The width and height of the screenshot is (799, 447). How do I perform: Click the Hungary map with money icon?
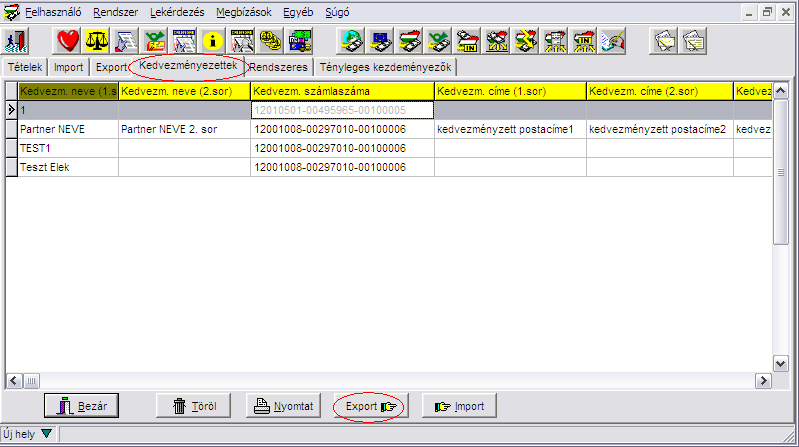pos(409,41)
